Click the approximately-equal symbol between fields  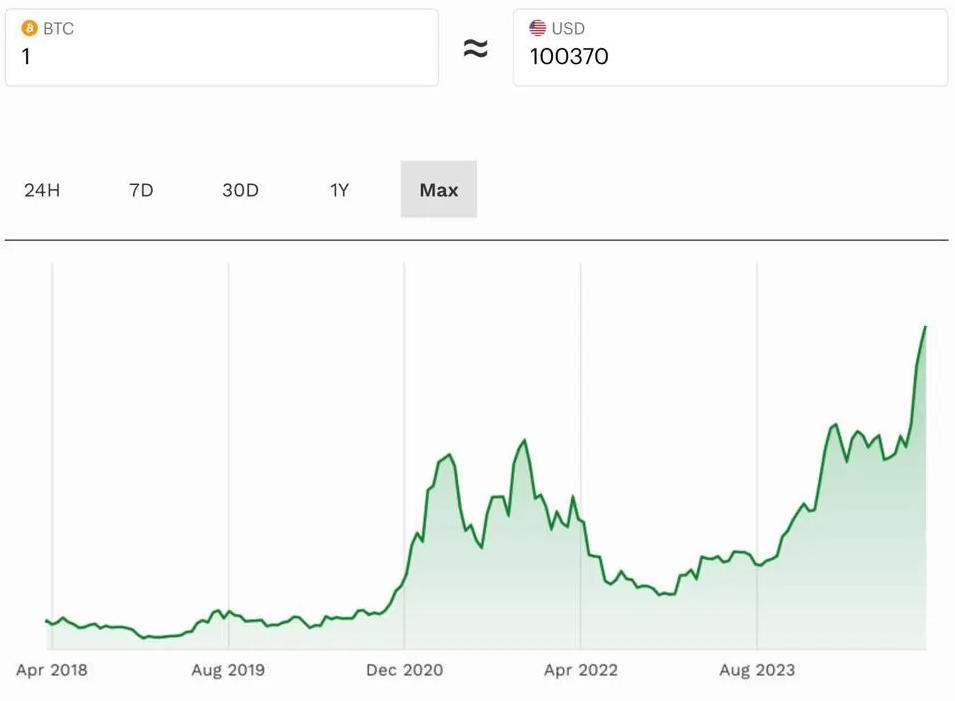tap(476, 48)
